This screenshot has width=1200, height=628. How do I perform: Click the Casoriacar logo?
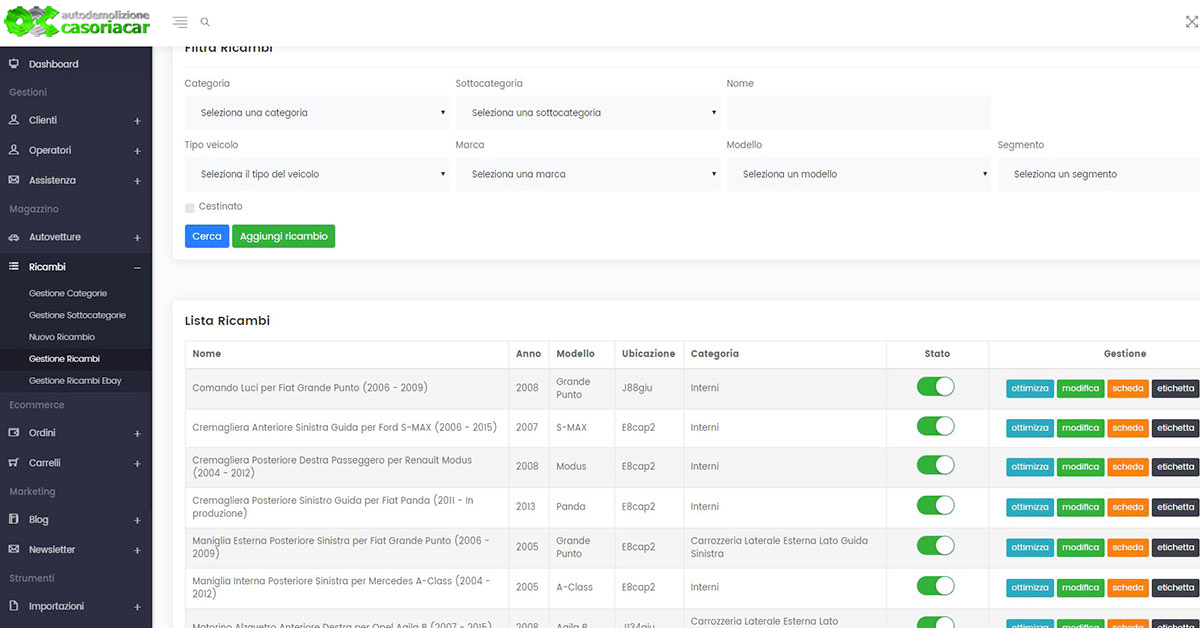pos(76,21)
